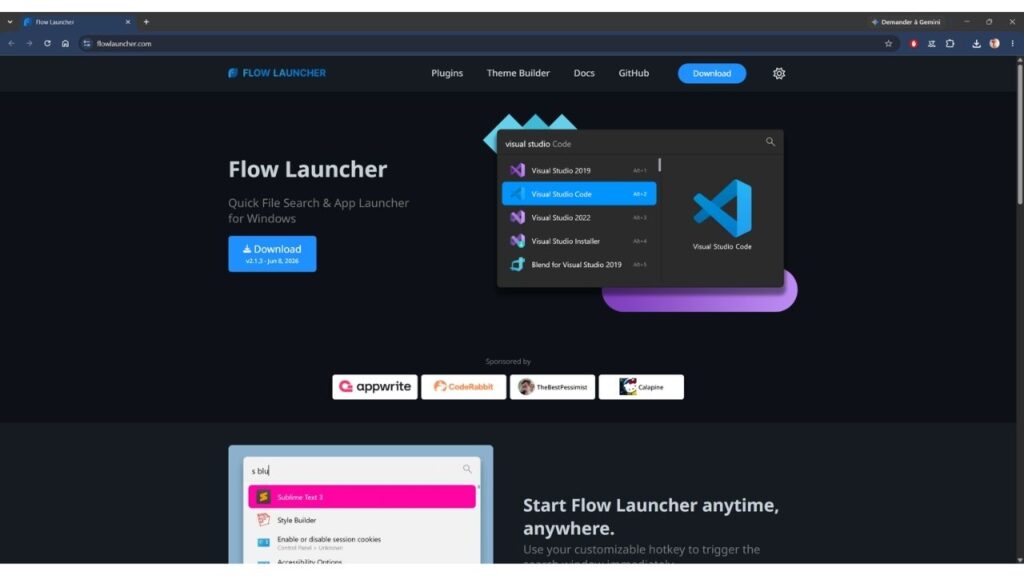Click 'Style Builder' result text
The width and height of the screenshot is (1024, 576).
(296, 520)
